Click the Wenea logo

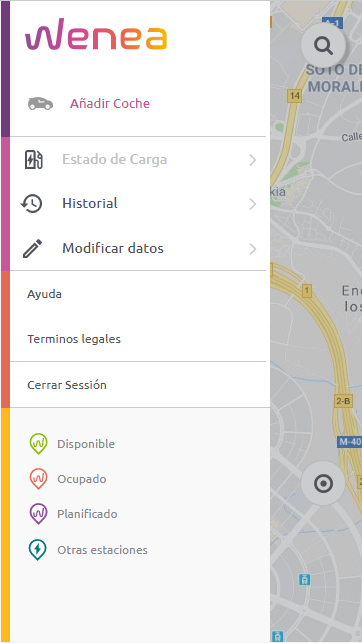(96, 34)
